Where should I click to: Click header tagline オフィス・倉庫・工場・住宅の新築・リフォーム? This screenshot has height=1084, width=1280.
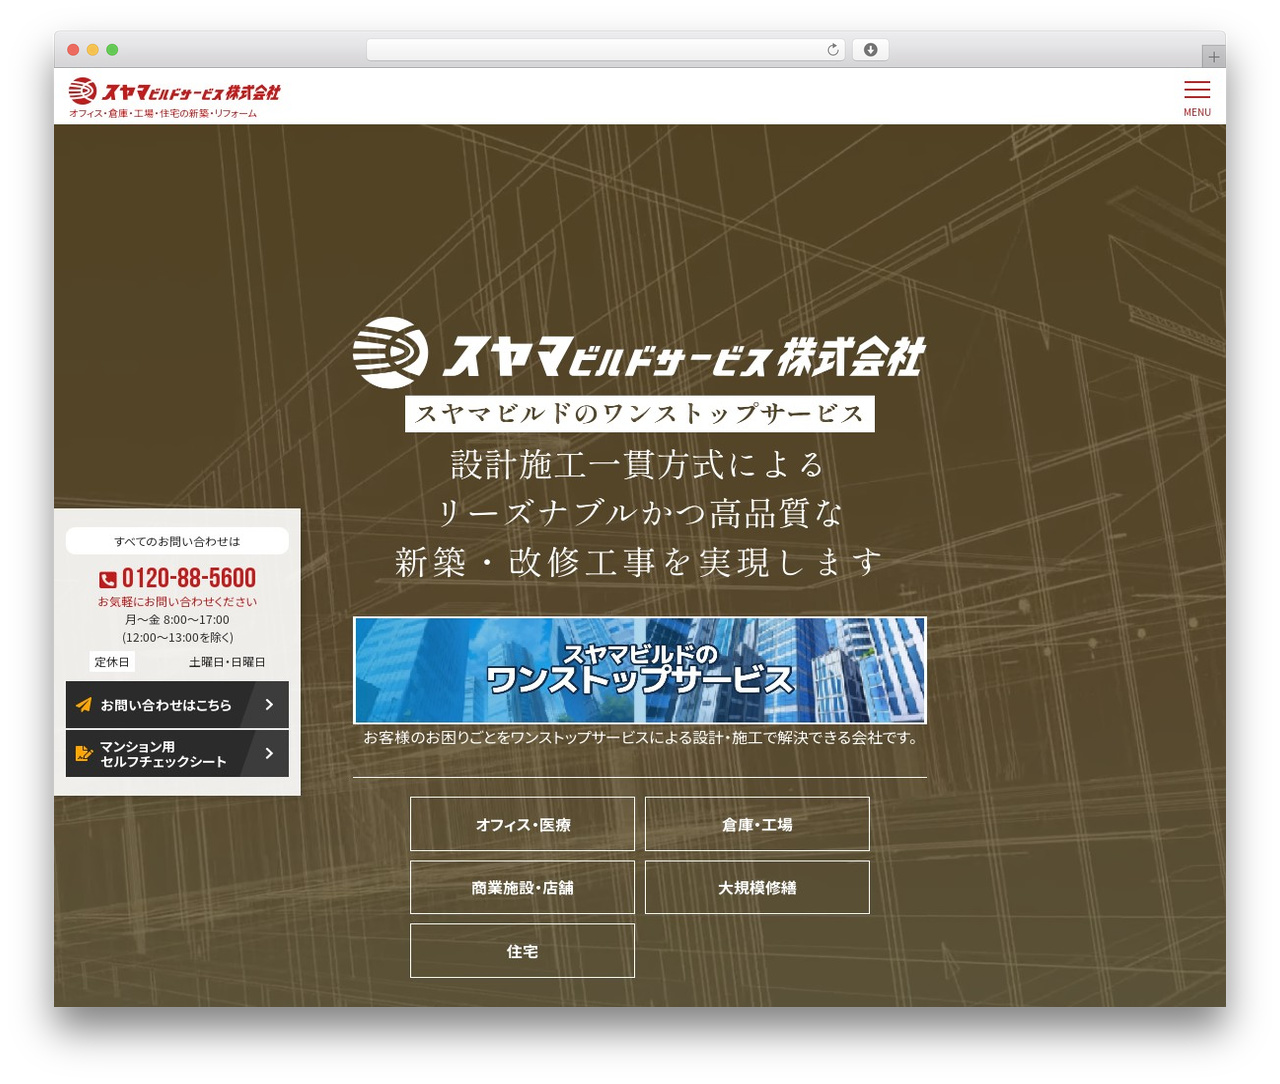click(x=163, y=114)
